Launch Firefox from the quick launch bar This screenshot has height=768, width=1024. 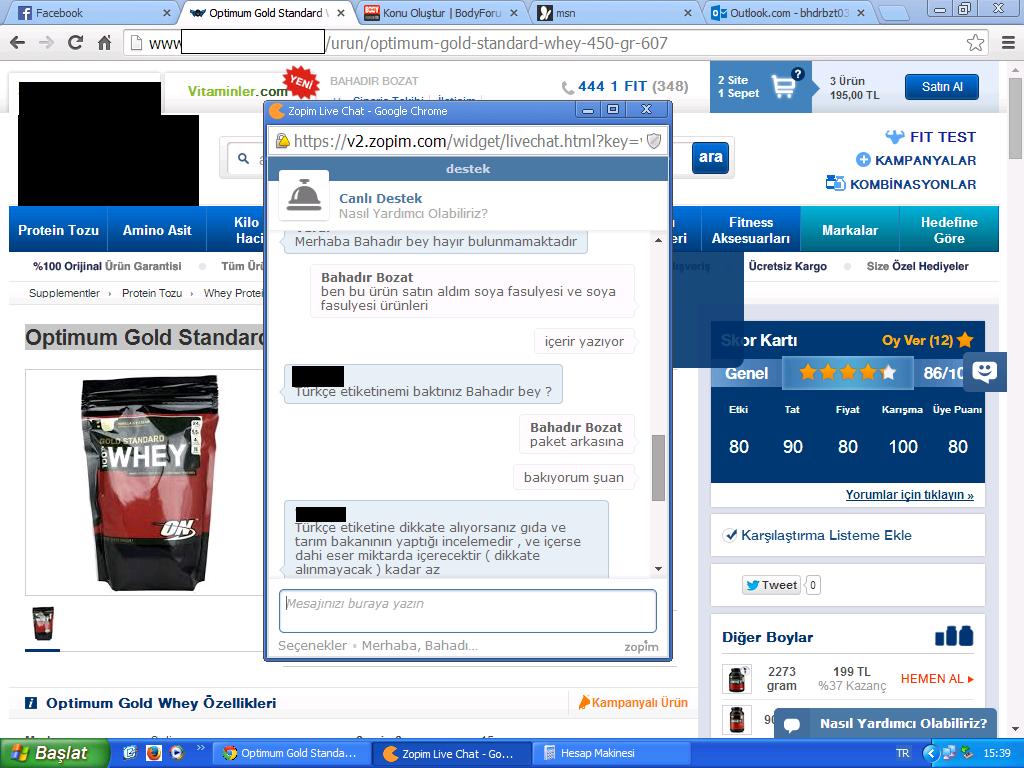click(x=153, y=753)
